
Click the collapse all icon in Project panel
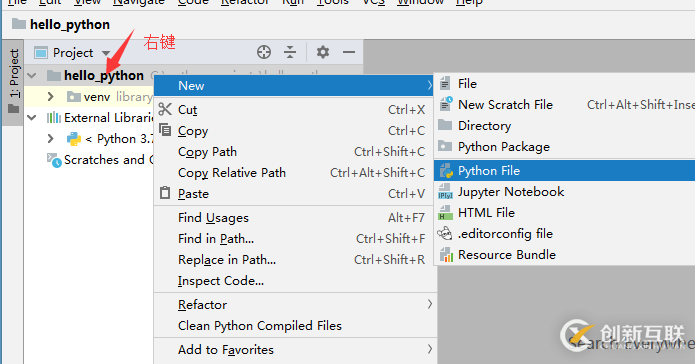click(290, 52)
